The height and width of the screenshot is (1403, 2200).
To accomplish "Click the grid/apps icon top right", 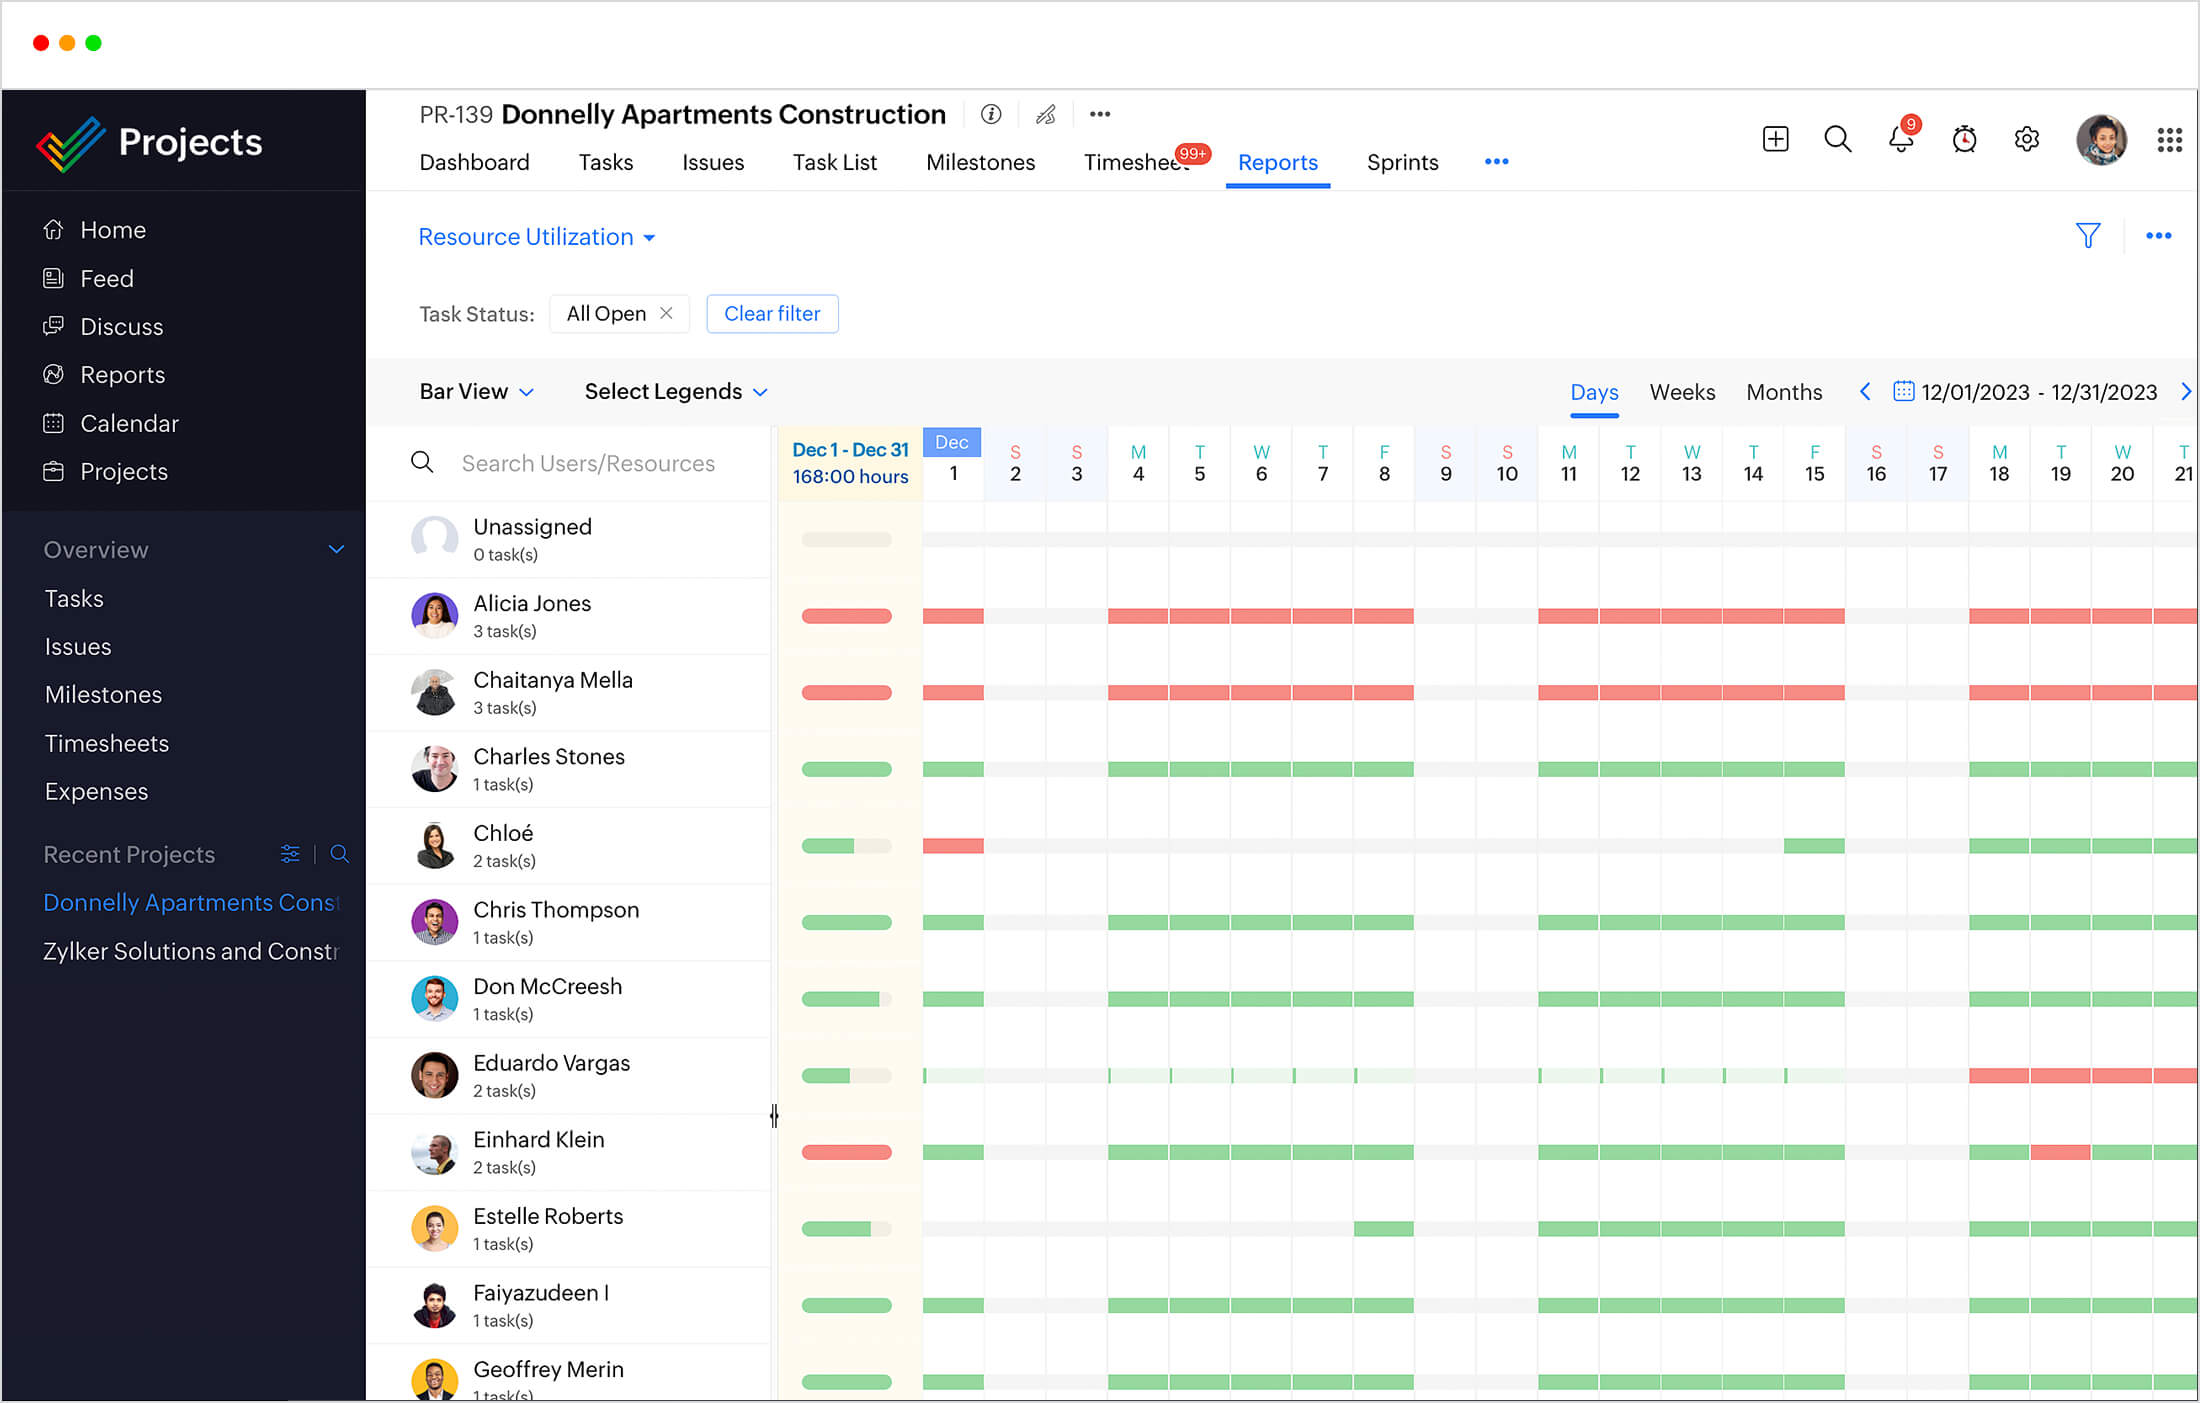I will tap(2170, 139).
